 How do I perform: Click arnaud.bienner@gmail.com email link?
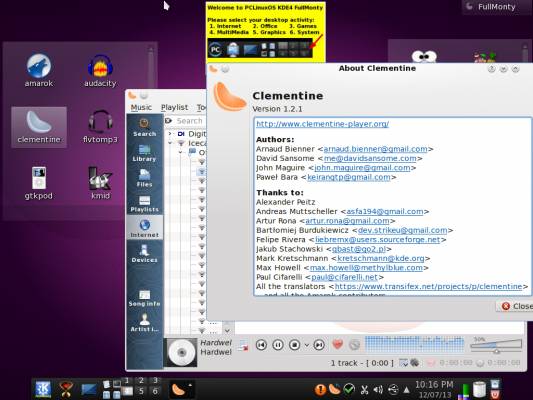click(375, 149)
